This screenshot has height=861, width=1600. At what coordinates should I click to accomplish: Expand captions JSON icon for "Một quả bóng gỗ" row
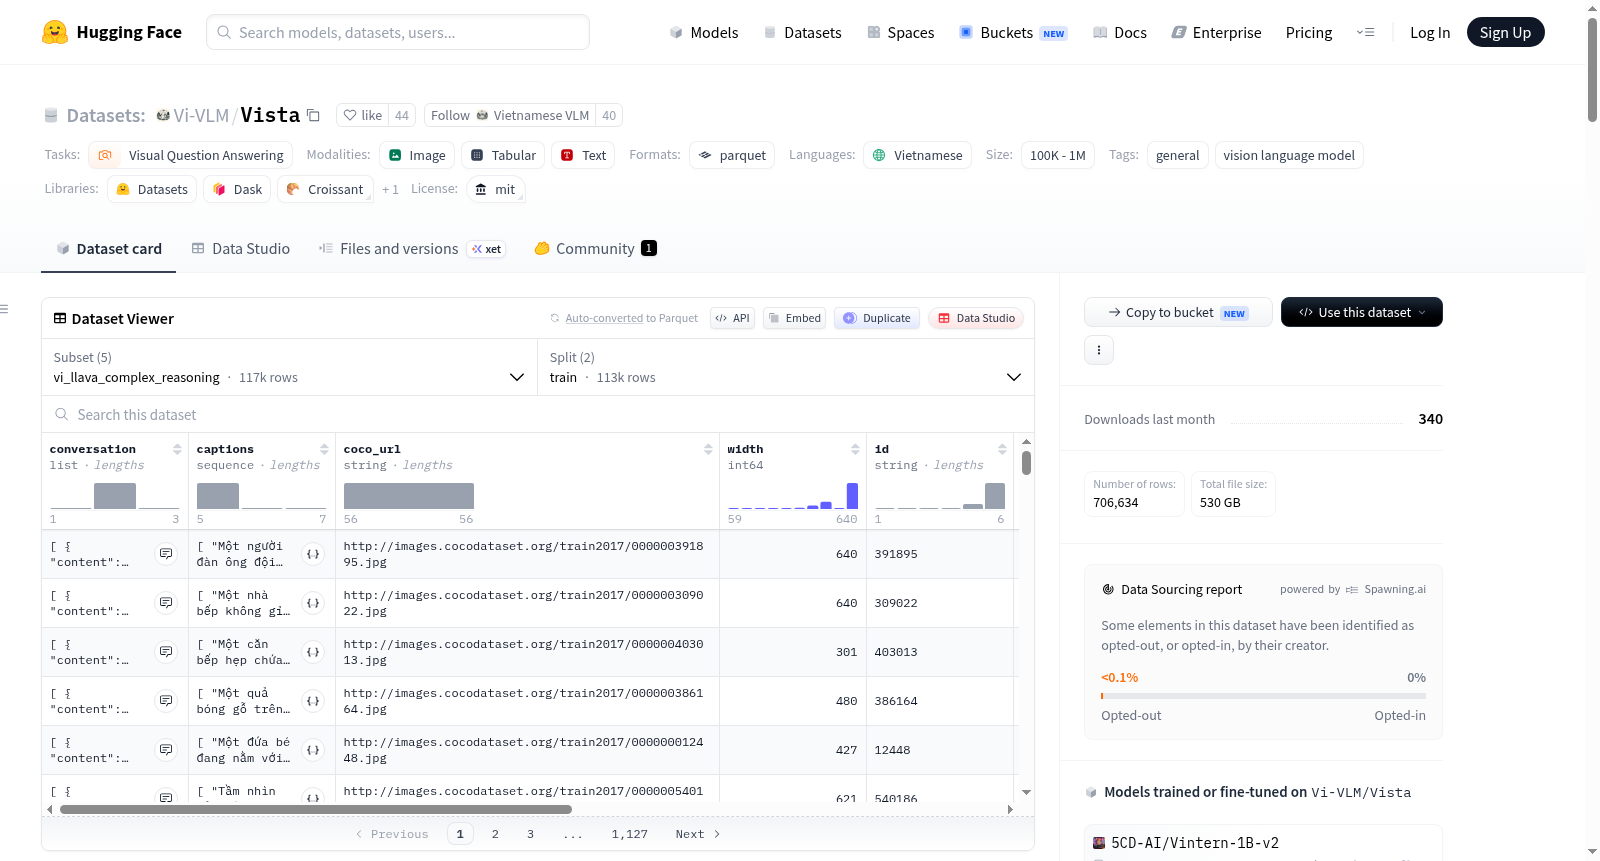click(x=313, y=701)
